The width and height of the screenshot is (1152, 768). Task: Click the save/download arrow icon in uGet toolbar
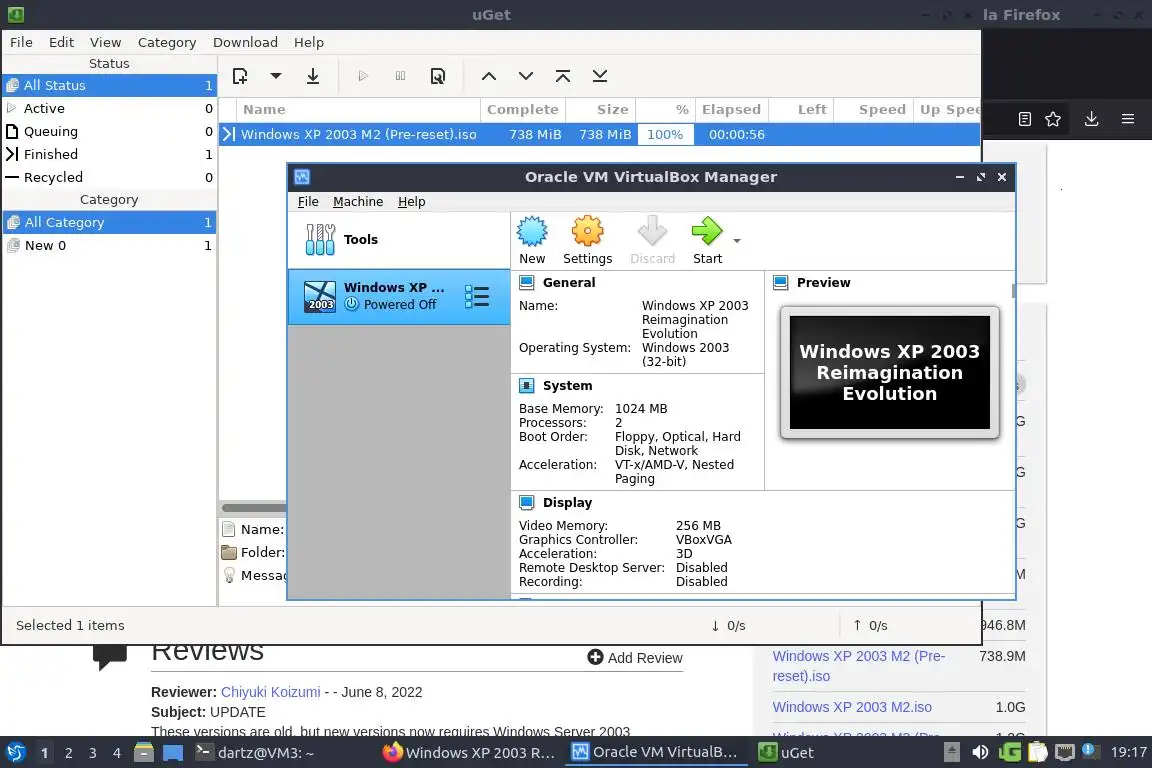click(313, 76)
